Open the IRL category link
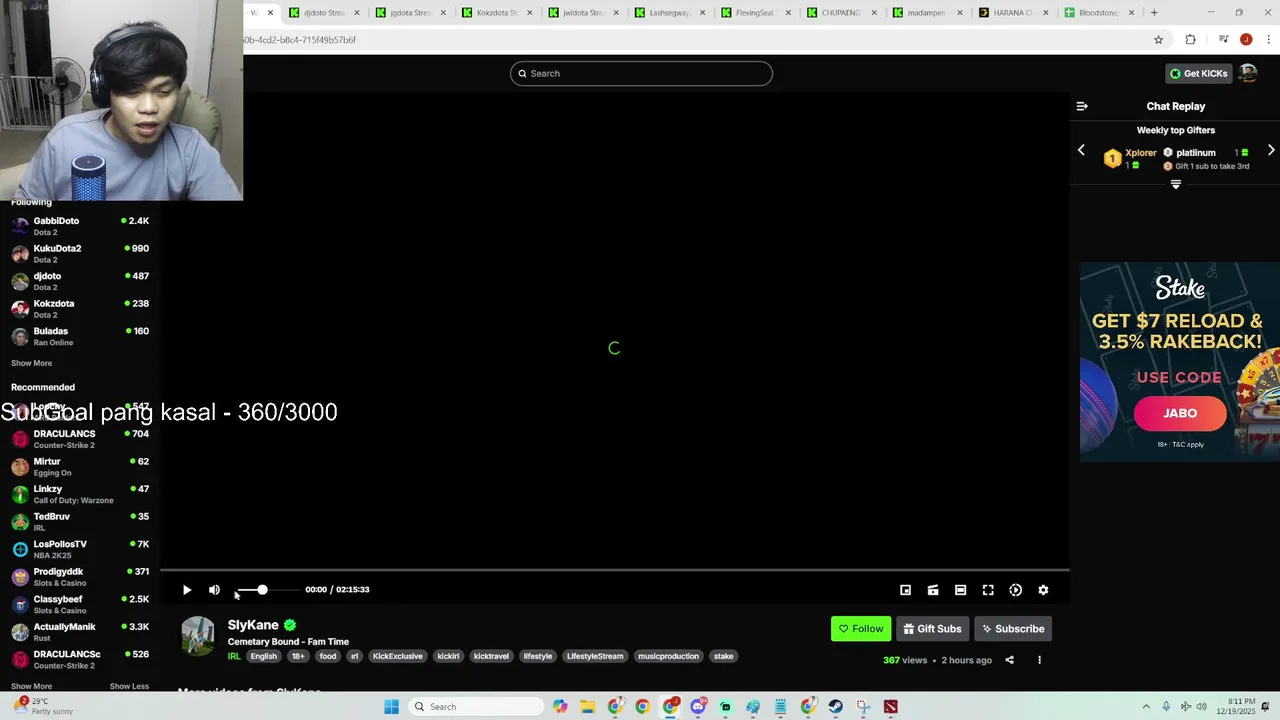The image size is (1280, 720). (x=234, y=656)
